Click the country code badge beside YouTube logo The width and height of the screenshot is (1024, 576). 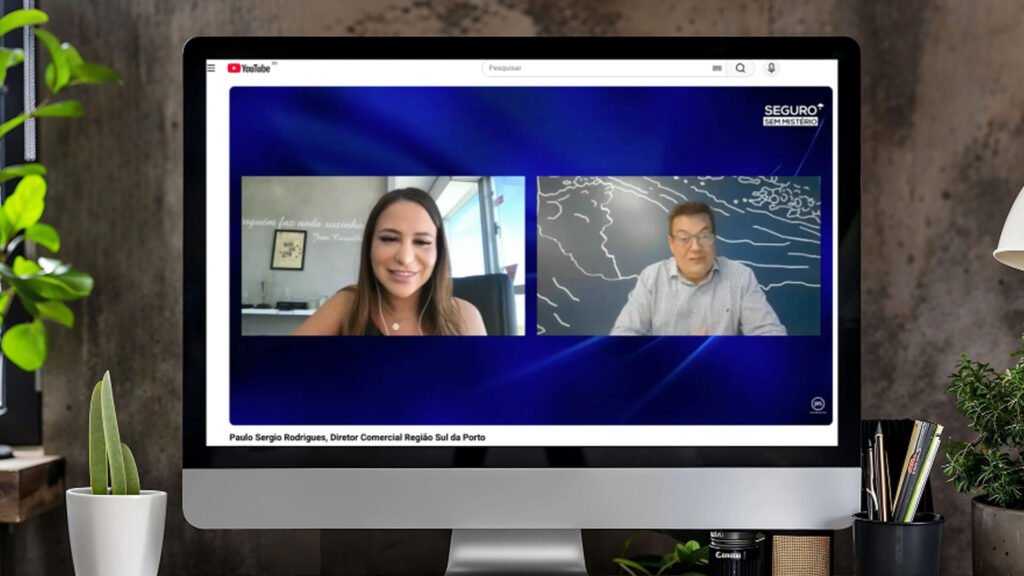click(x=275, y=64)
